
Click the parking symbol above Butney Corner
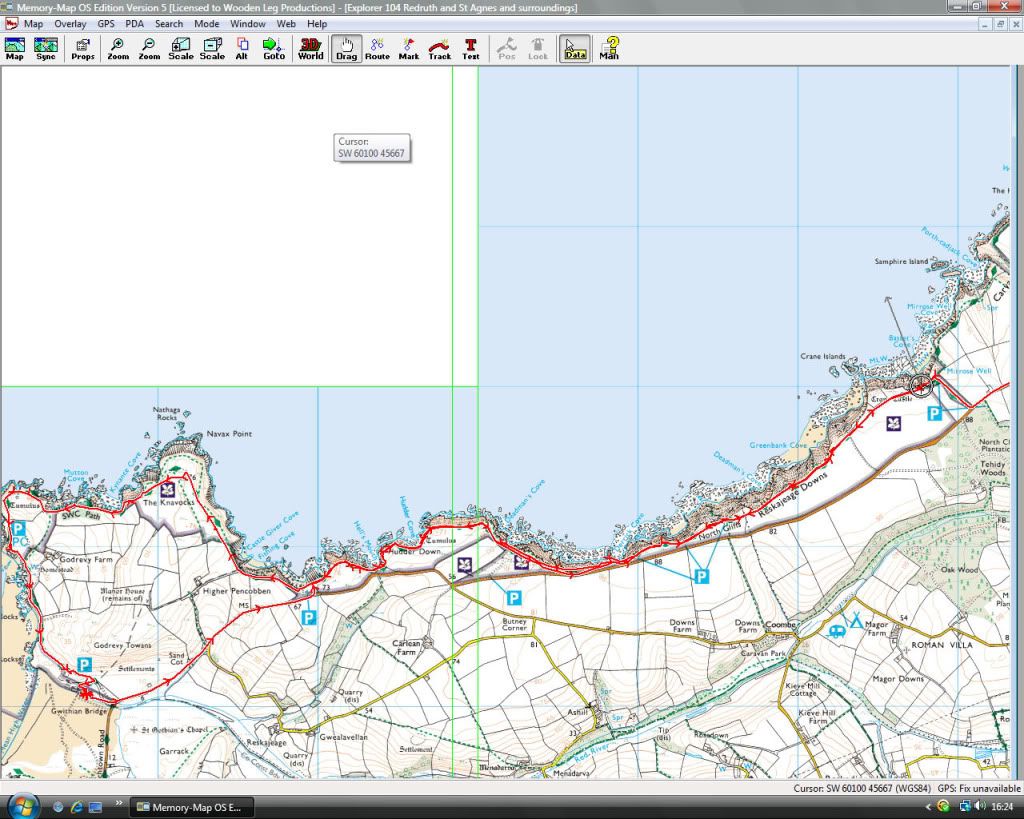(x=514, y=598)
